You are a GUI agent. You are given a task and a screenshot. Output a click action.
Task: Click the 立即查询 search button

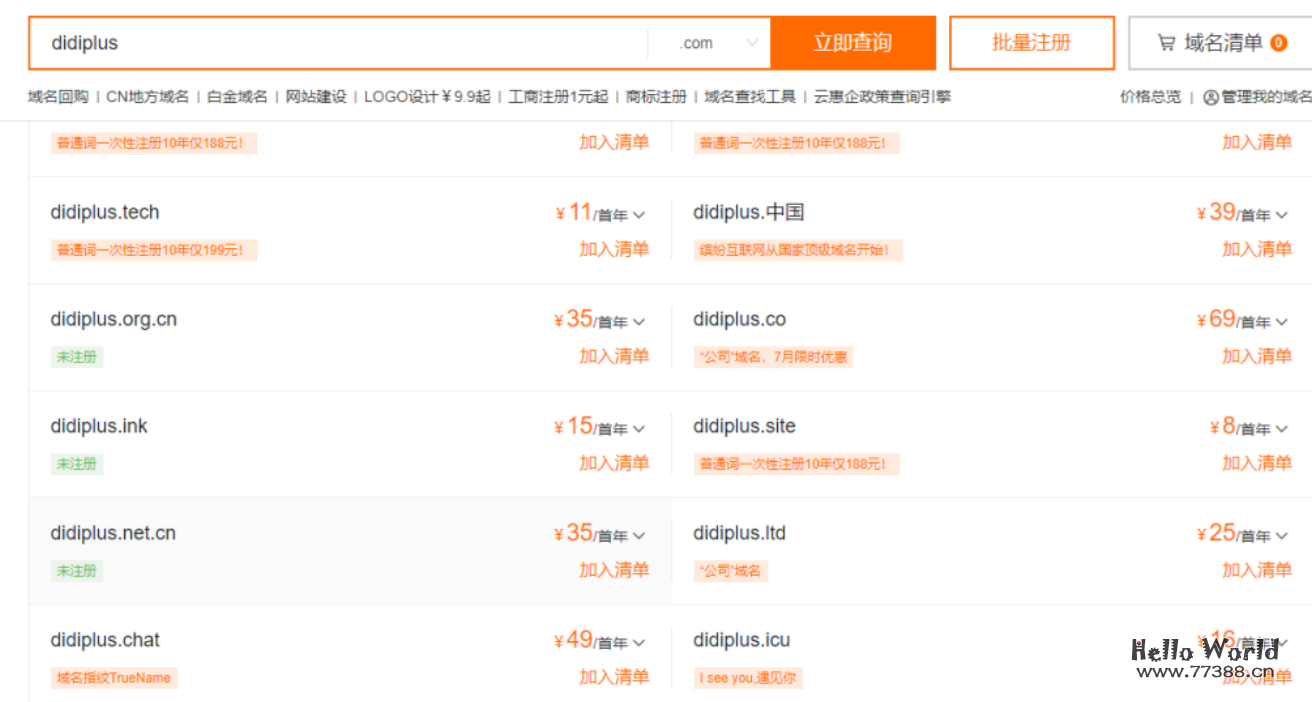tap(853, 42)
